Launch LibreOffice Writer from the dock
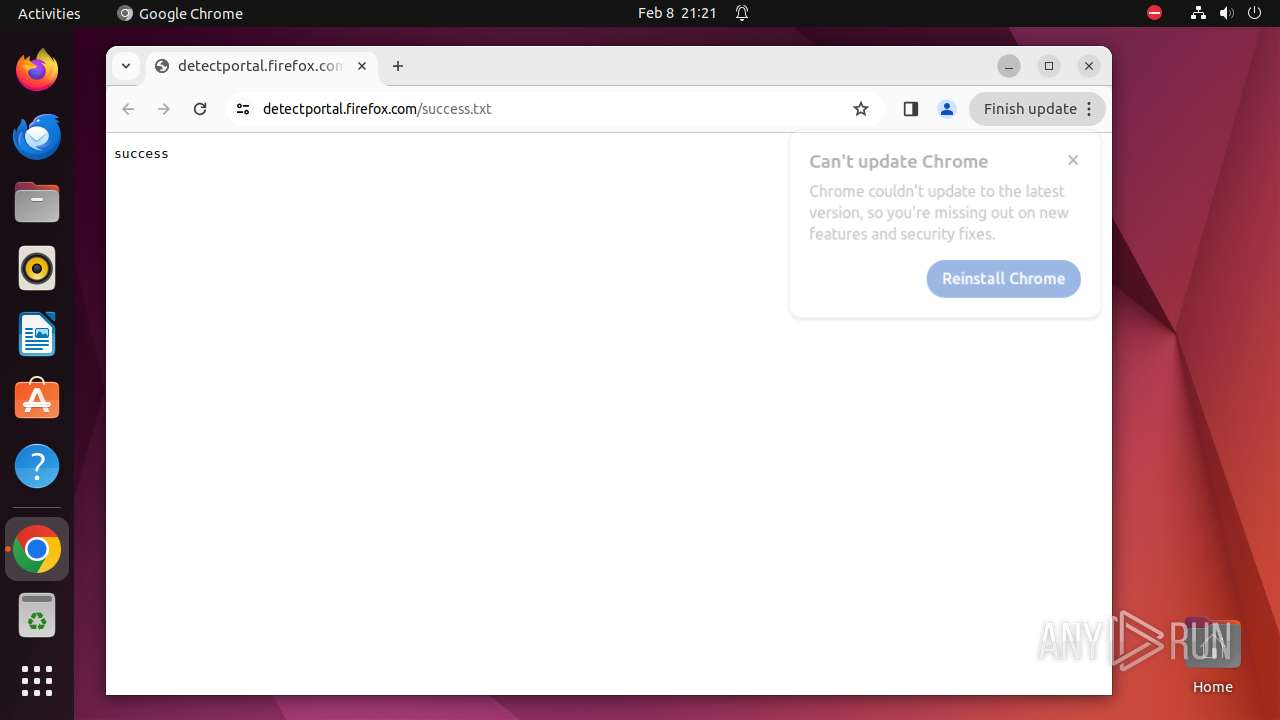Viewport: 1280px width, 720px height. click(x=37, y=334)
